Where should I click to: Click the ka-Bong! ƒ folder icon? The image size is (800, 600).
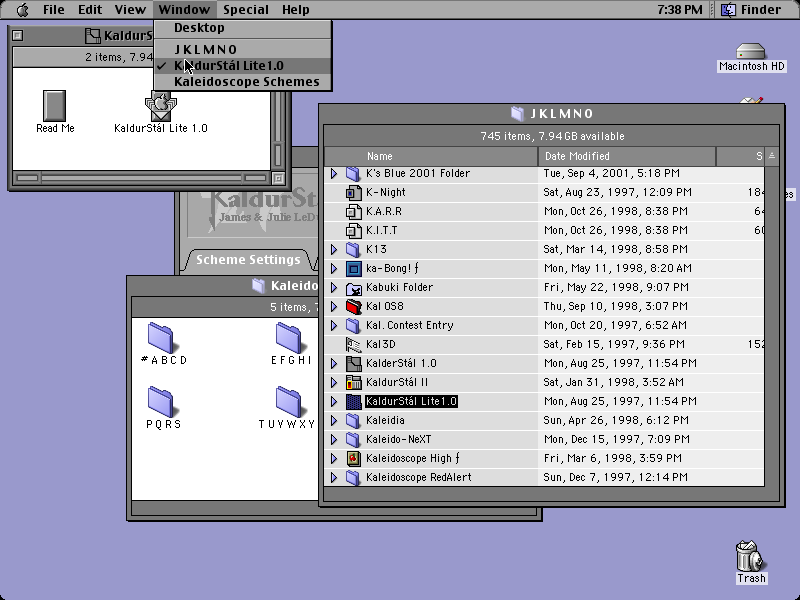[x=353, y=268]
